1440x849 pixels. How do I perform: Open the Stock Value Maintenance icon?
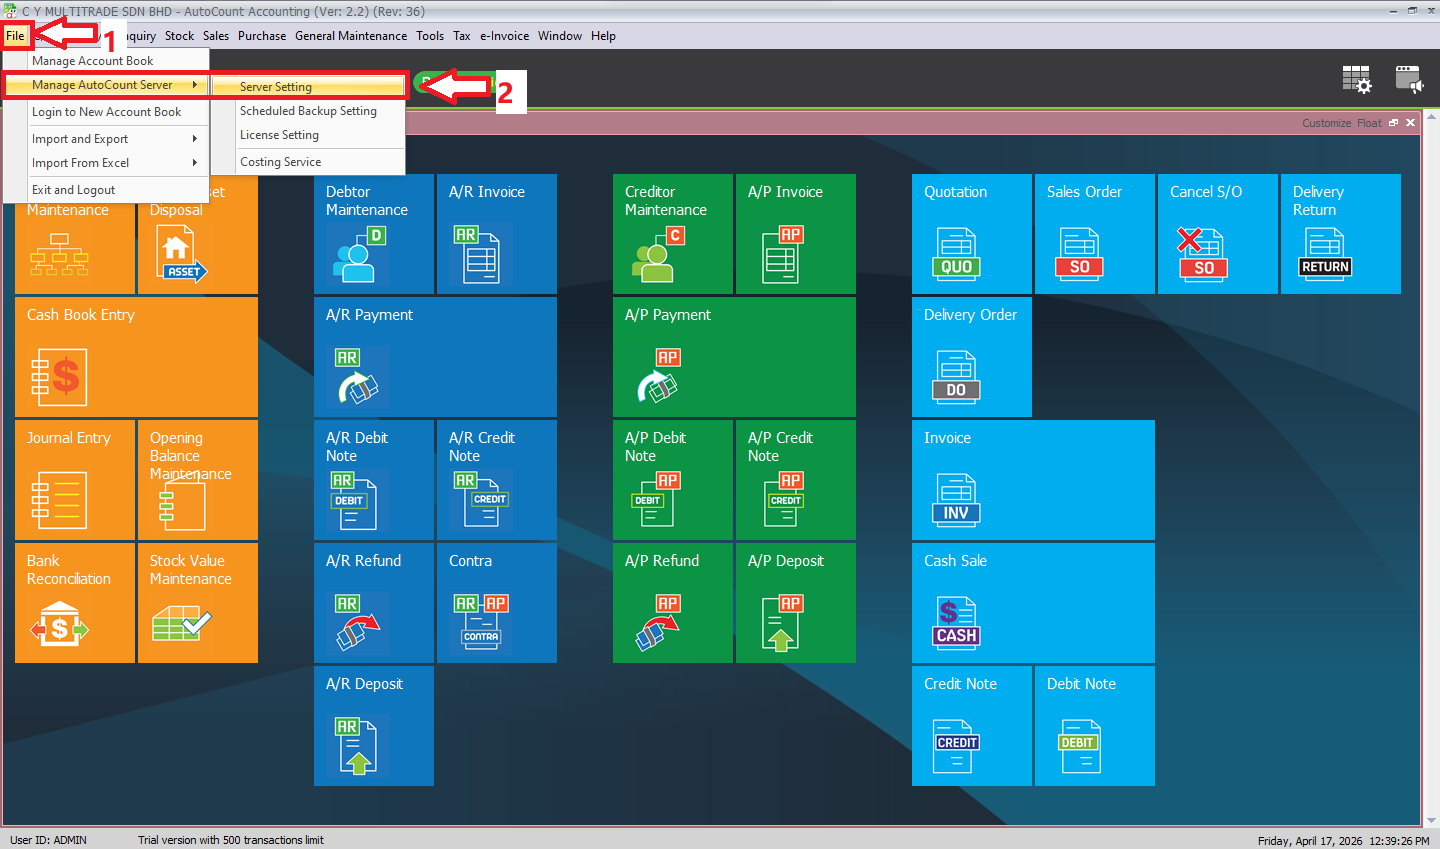click(x=181, y=623)
